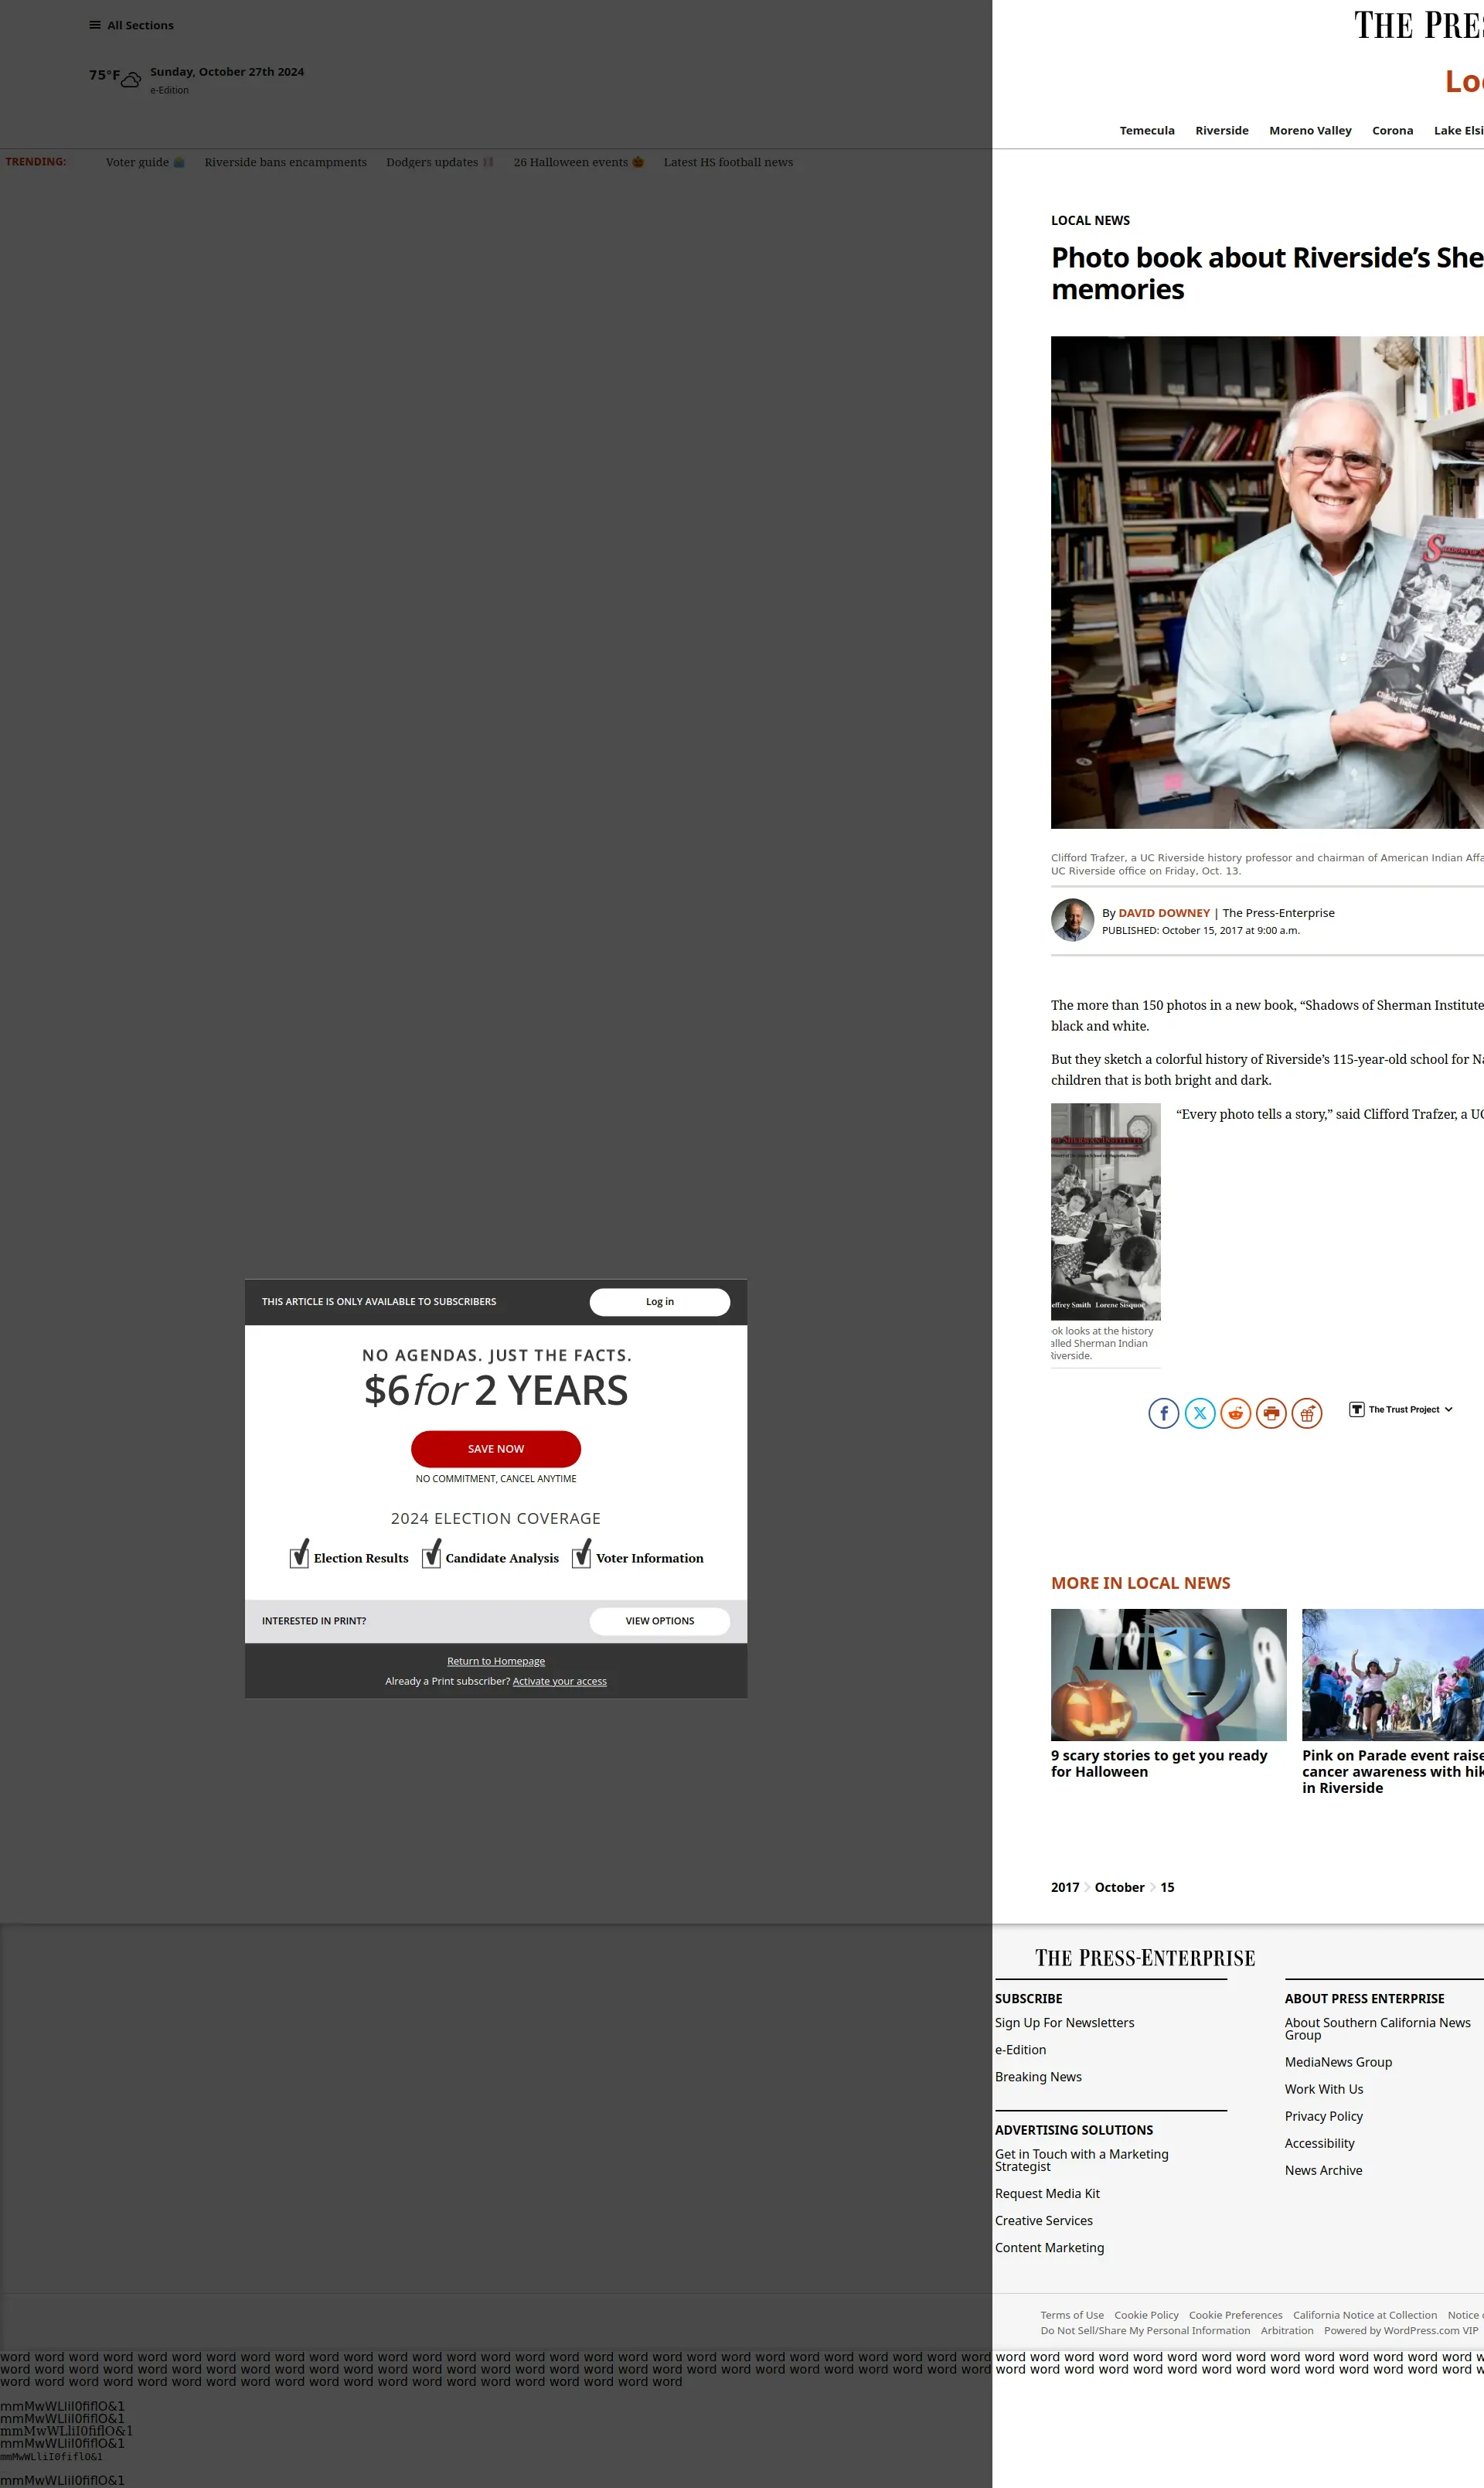Click the Candidate Analysis checkmark

tap(431, 1555)
